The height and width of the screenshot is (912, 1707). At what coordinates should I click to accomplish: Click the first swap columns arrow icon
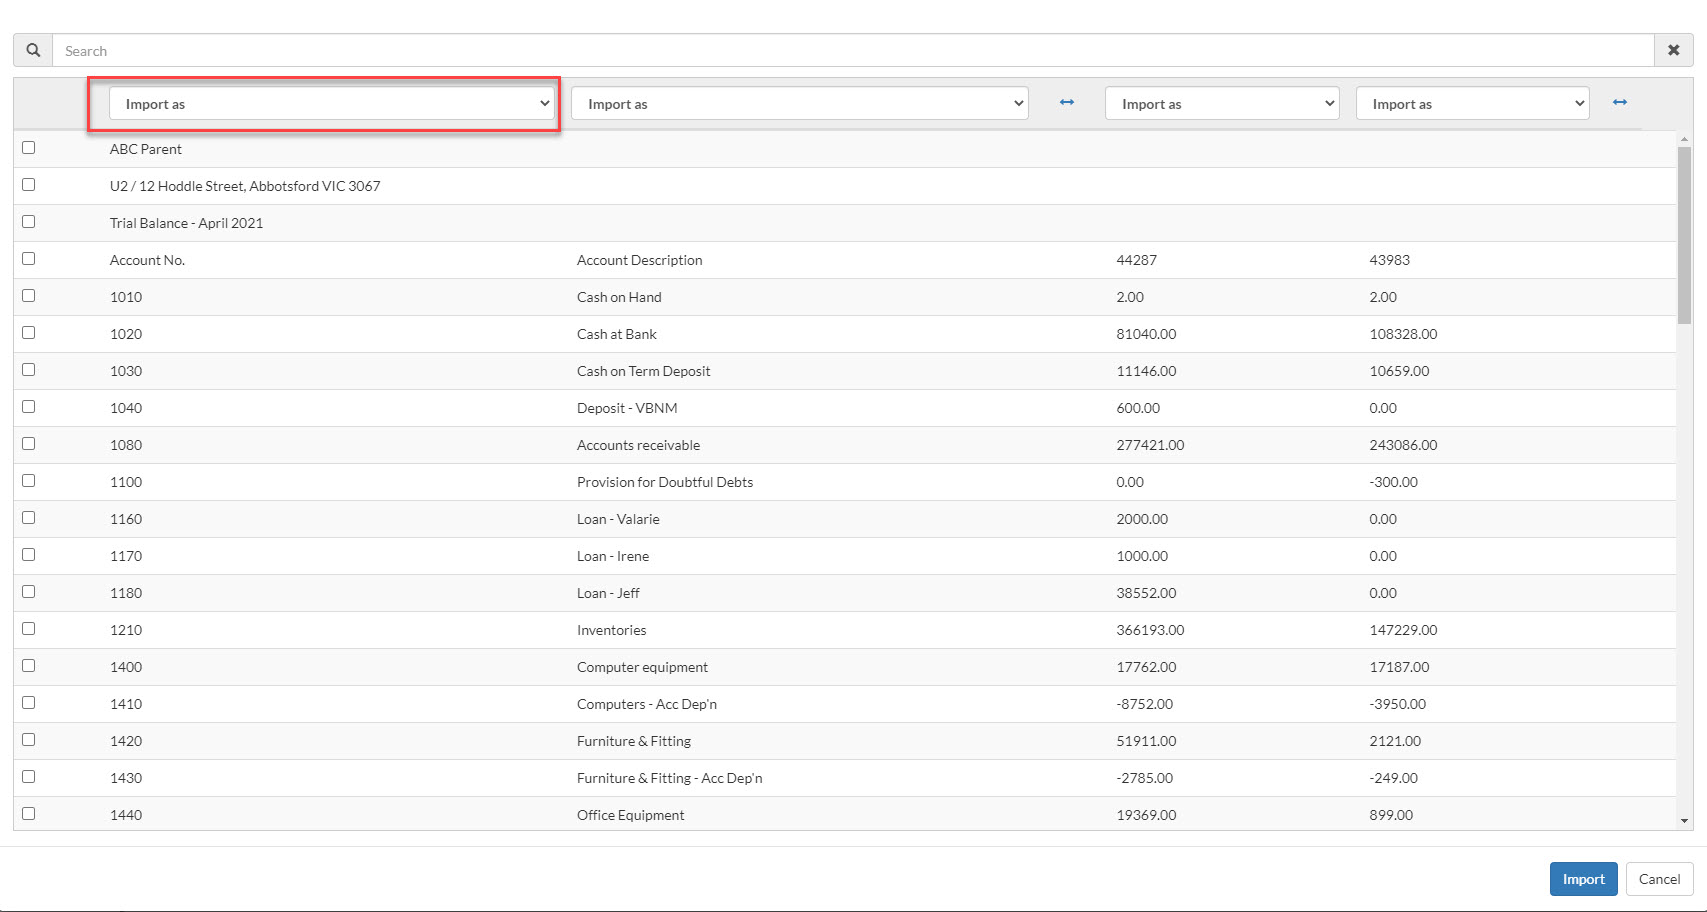coord(1067,103)
